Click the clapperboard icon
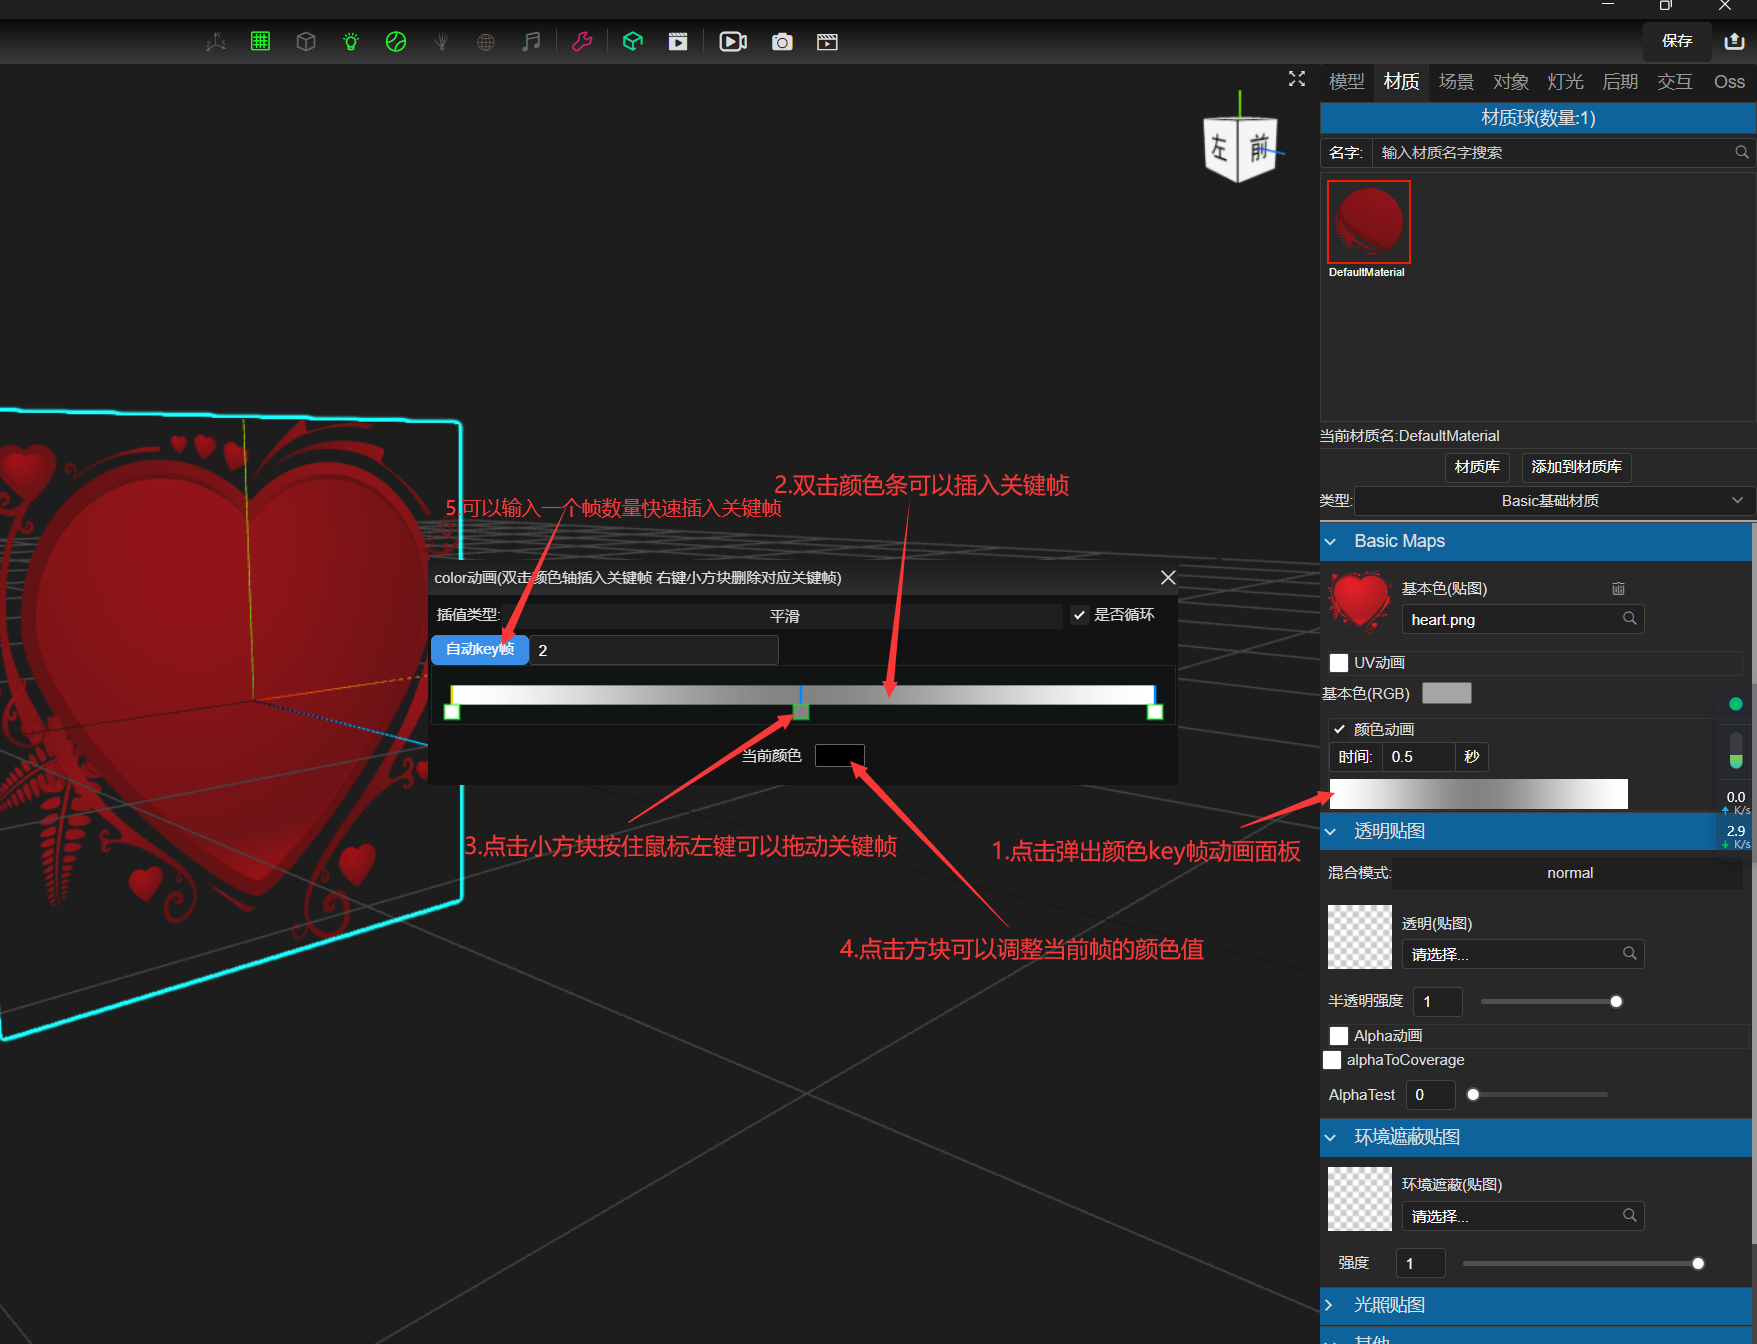The image size is (1757, 1344). (x=827, y=42)
